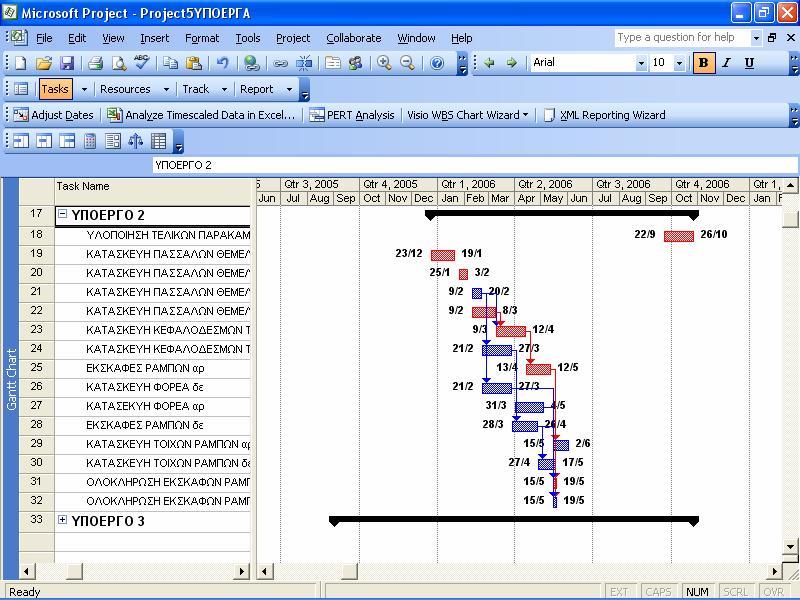Launch PERT Analysis

click(352, 115)
